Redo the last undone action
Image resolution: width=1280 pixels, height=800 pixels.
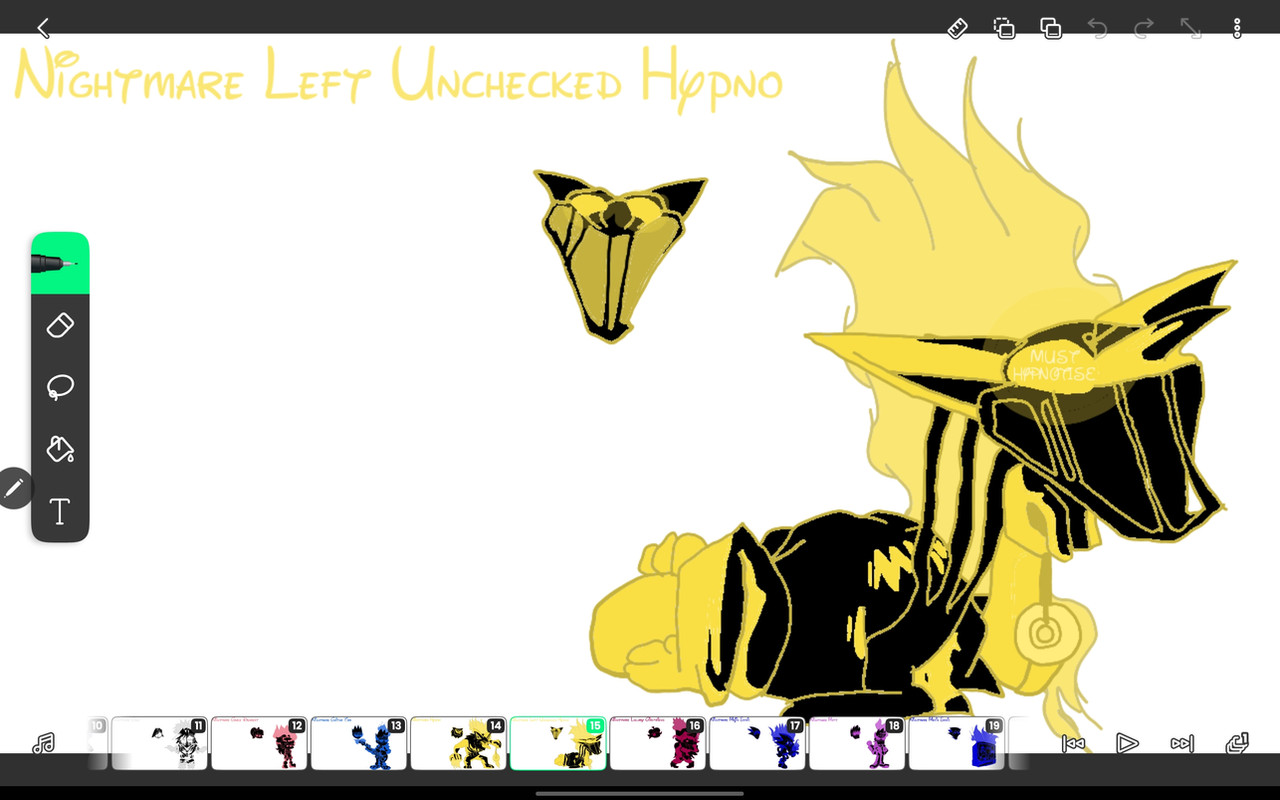pyautogui.click(x=1144, y=28)
